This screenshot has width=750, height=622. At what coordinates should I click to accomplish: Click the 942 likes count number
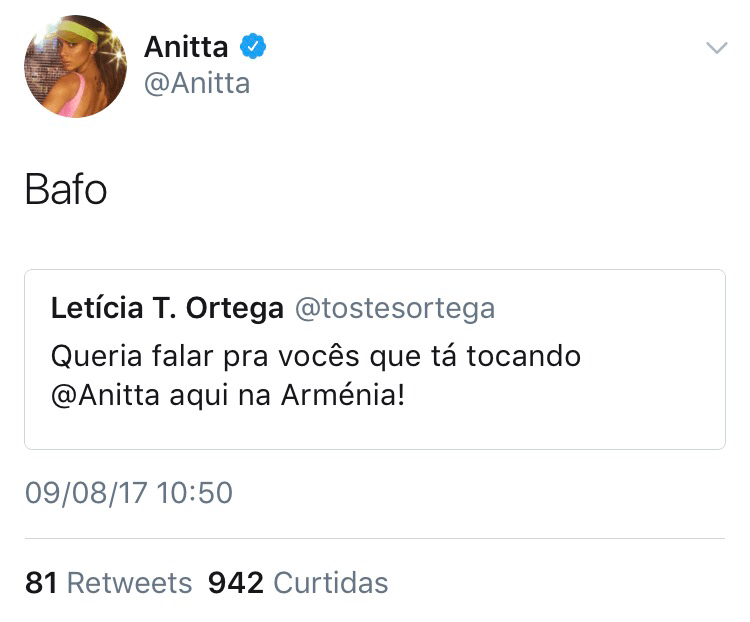(x=236, y=583)
